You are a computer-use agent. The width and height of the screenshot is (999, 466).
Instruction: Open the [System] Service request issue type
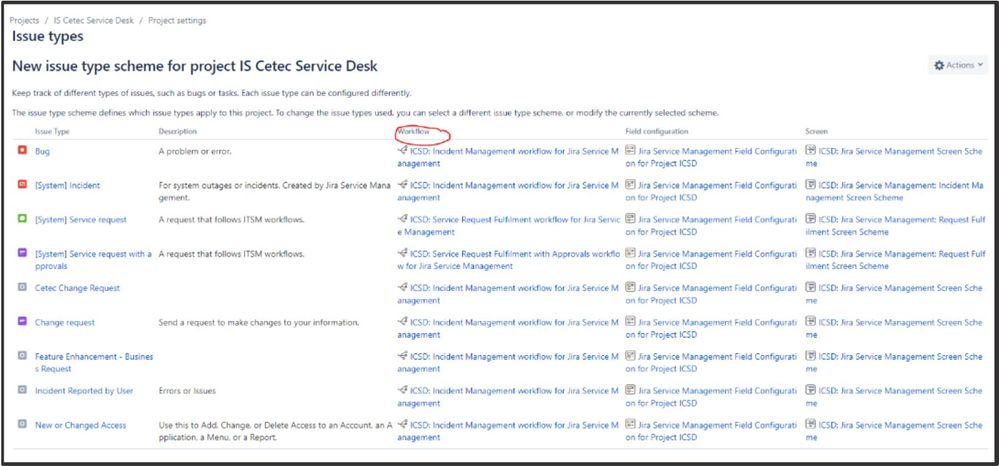click(81, 219)
